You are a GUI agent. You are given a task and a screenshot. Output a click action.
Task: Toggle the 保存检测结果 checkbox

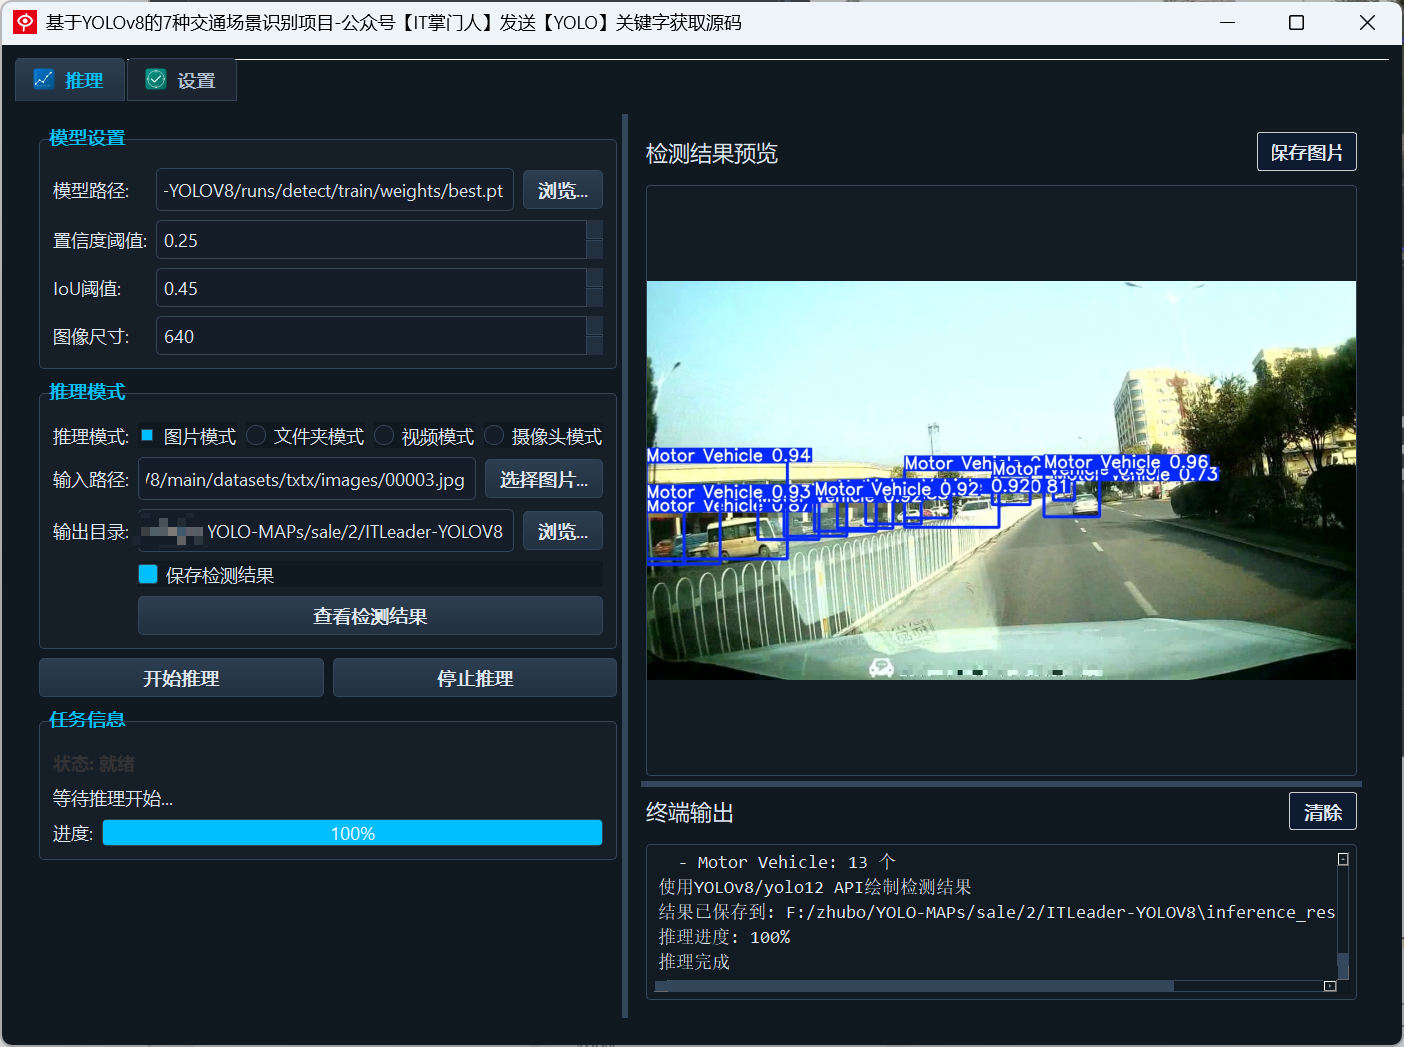[147, 574]
